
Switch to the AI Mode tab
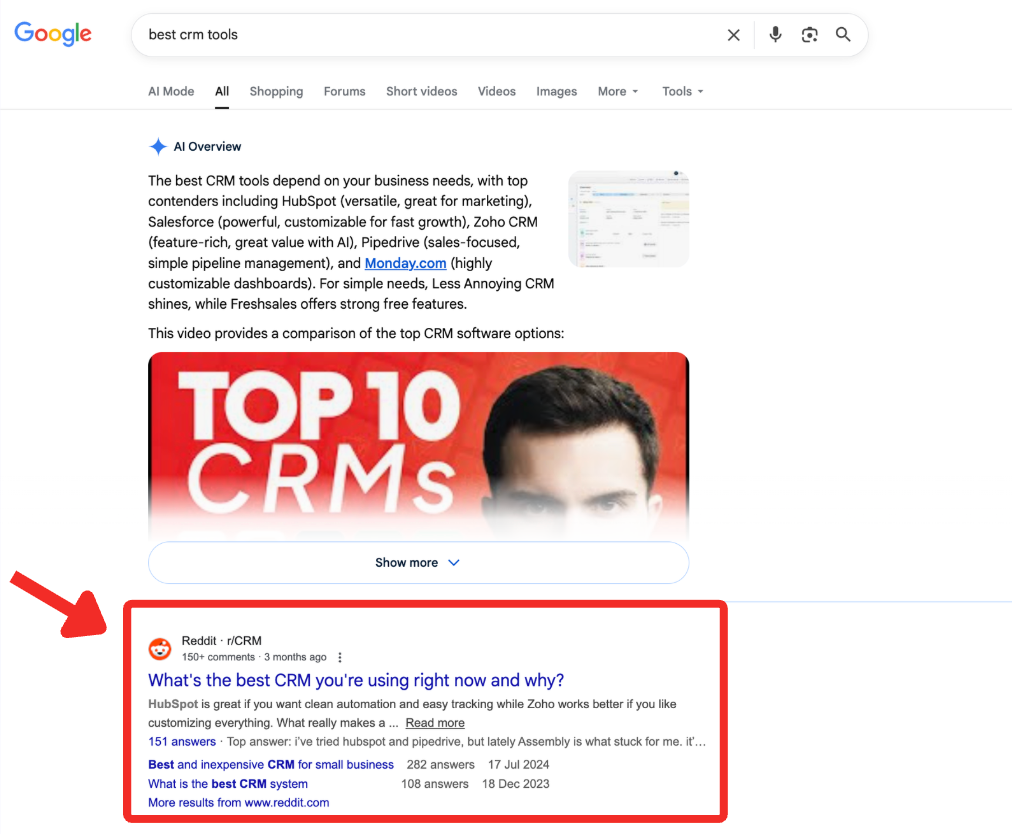pyautogui.click(x=171, y=92)
